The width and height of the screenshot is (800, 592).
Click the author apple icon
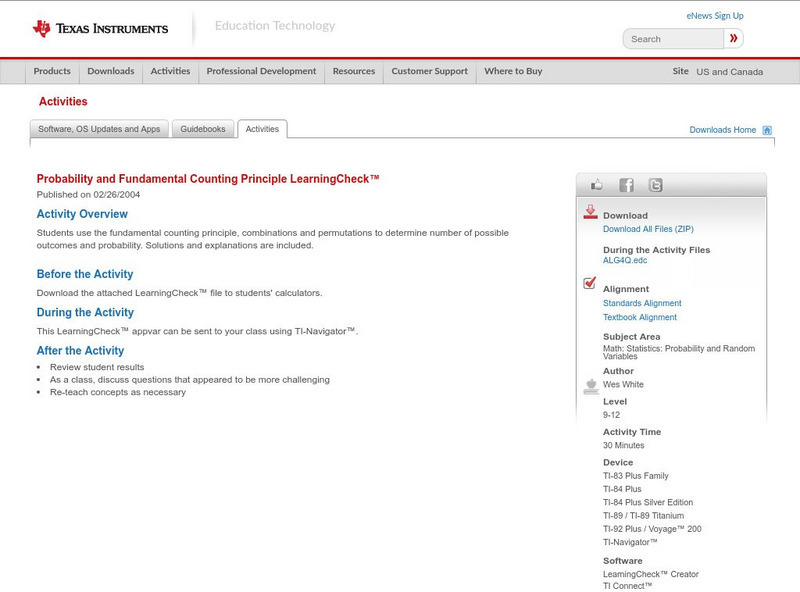(591, 386)
